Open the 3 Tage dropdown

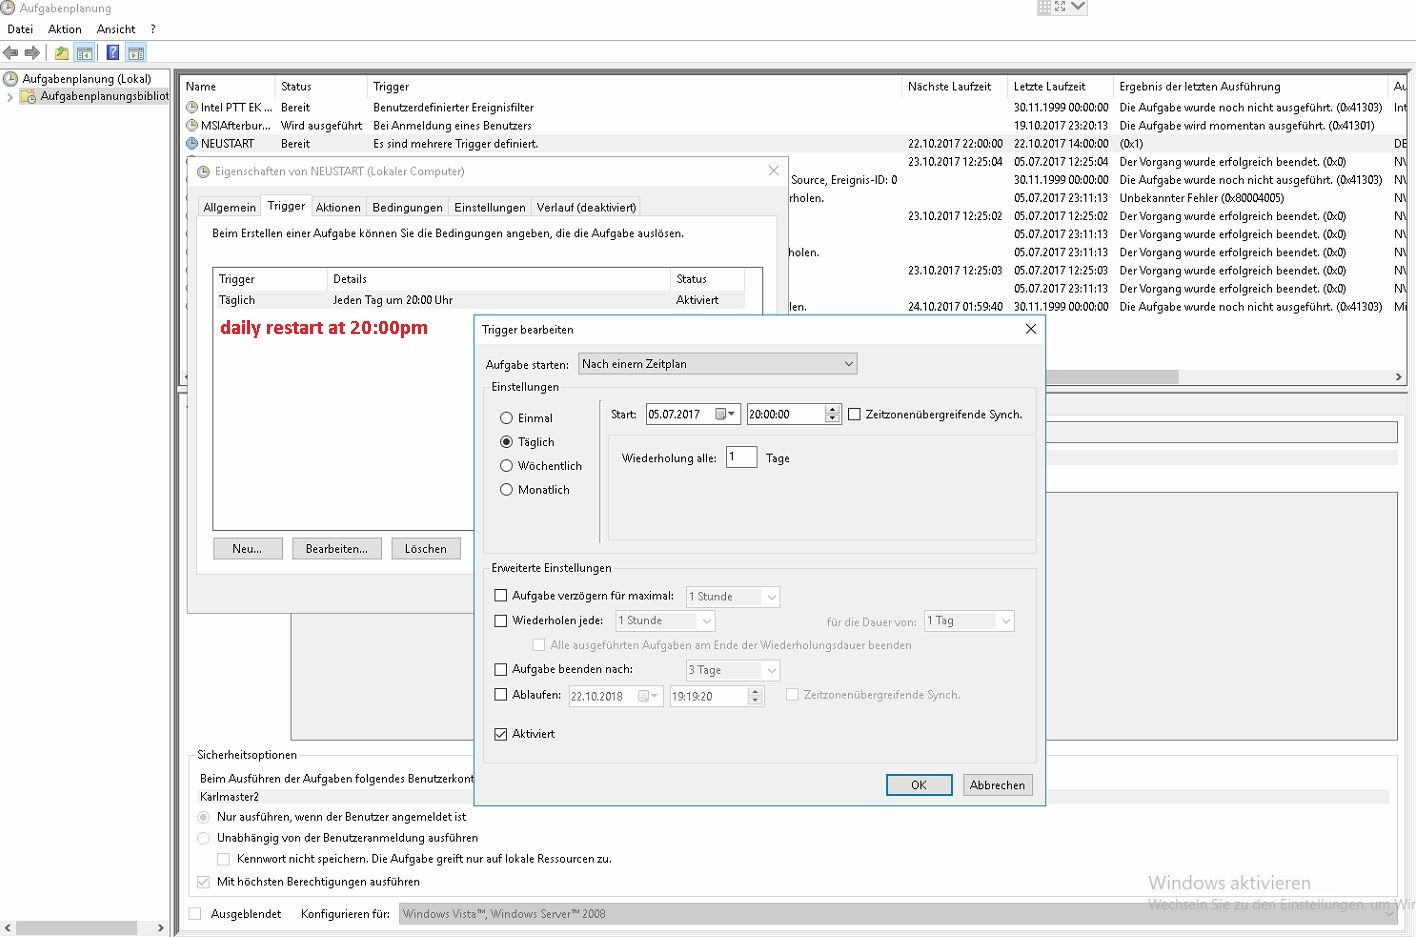coord(732,670)
